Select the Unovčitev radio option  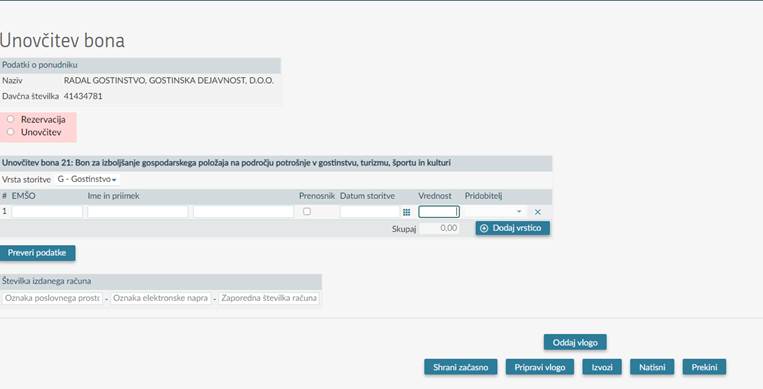click(10, 132)
